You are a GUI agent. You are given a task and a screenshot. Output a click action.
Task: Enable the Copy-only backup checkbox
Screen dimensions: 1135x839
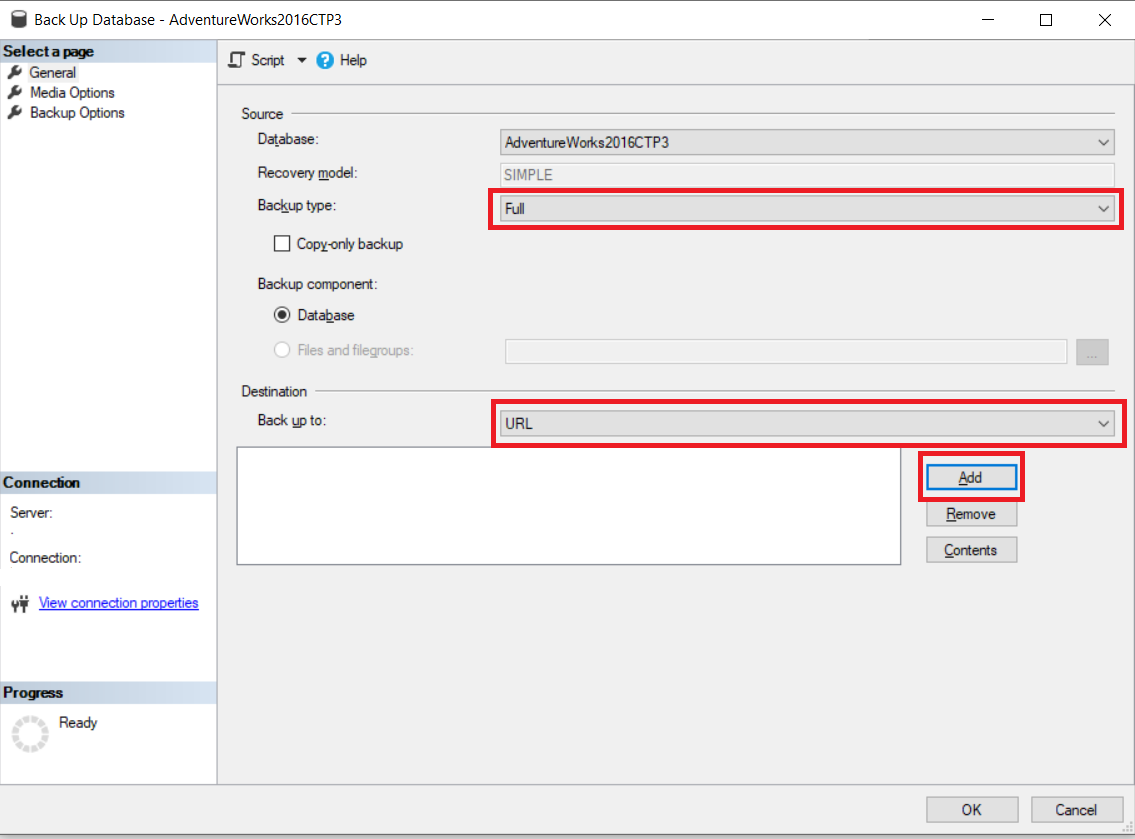[x=282, y=244]
